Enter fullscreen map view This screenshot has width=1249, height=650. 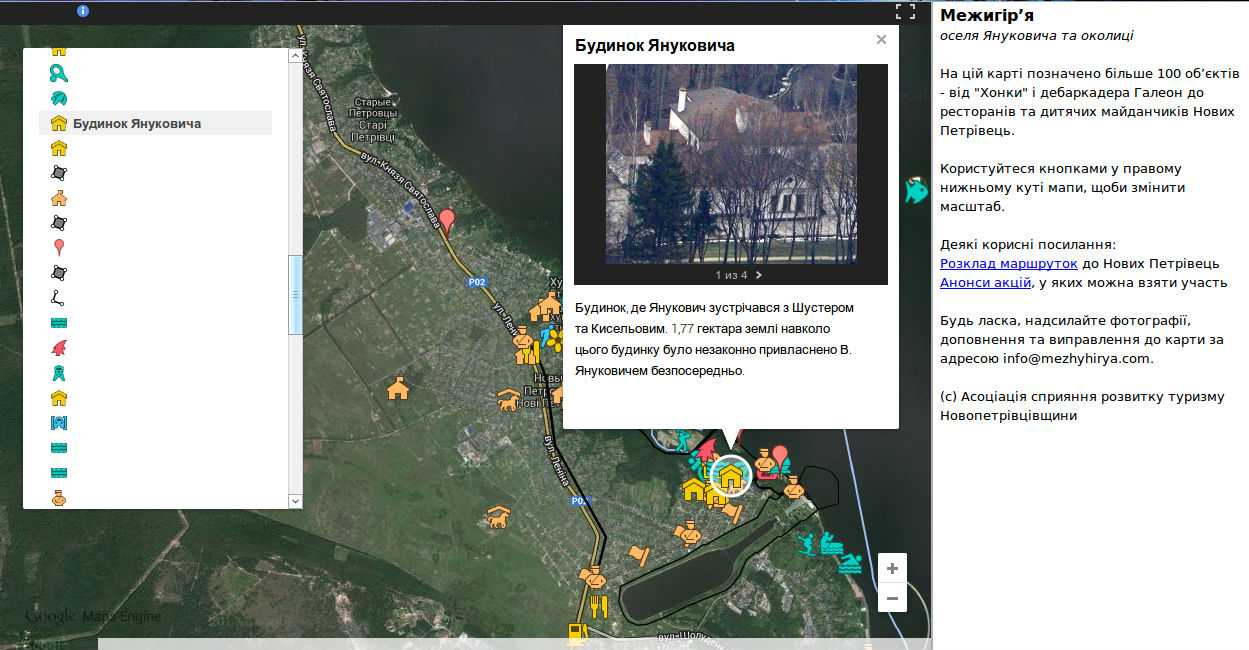coord(905,12)
